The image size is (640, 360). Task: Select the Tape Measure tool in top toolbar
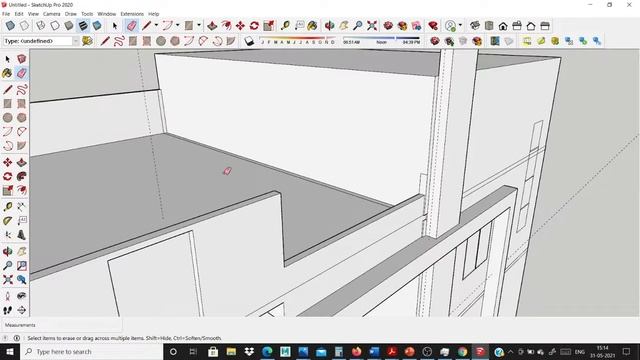[x=285, y=26]
